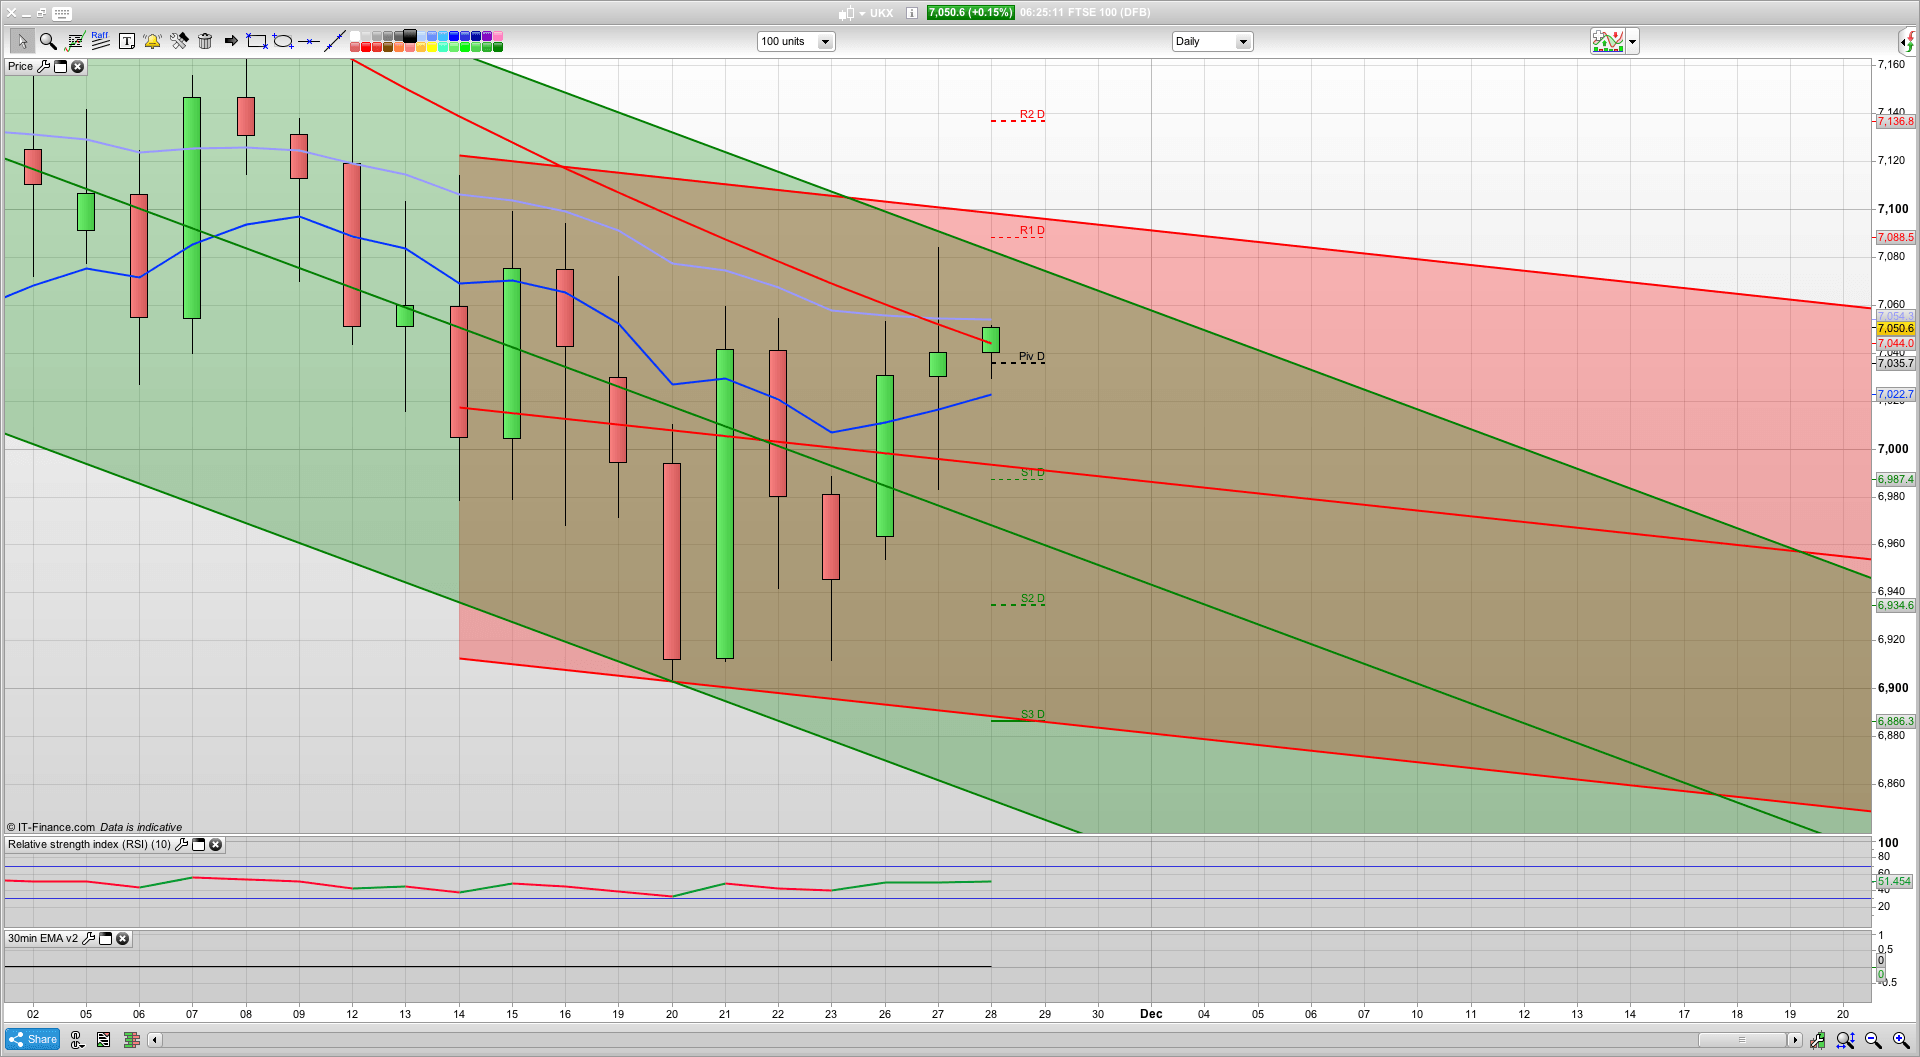
Task: Change the Daily timeframe dropdown
Action: coord(1243,41)
